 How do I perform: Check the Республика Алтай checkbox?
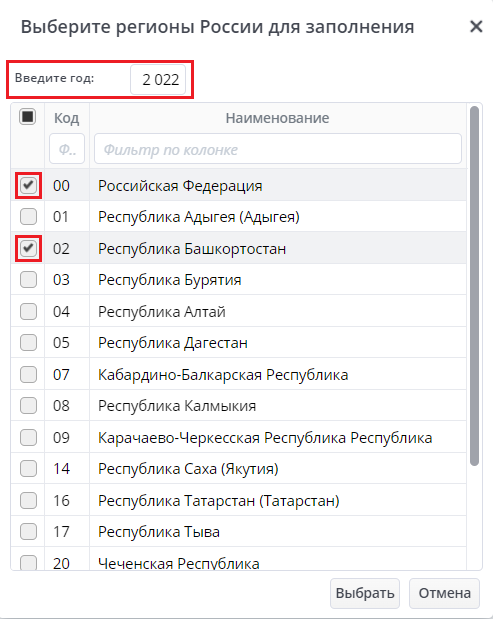click(28, 311)
